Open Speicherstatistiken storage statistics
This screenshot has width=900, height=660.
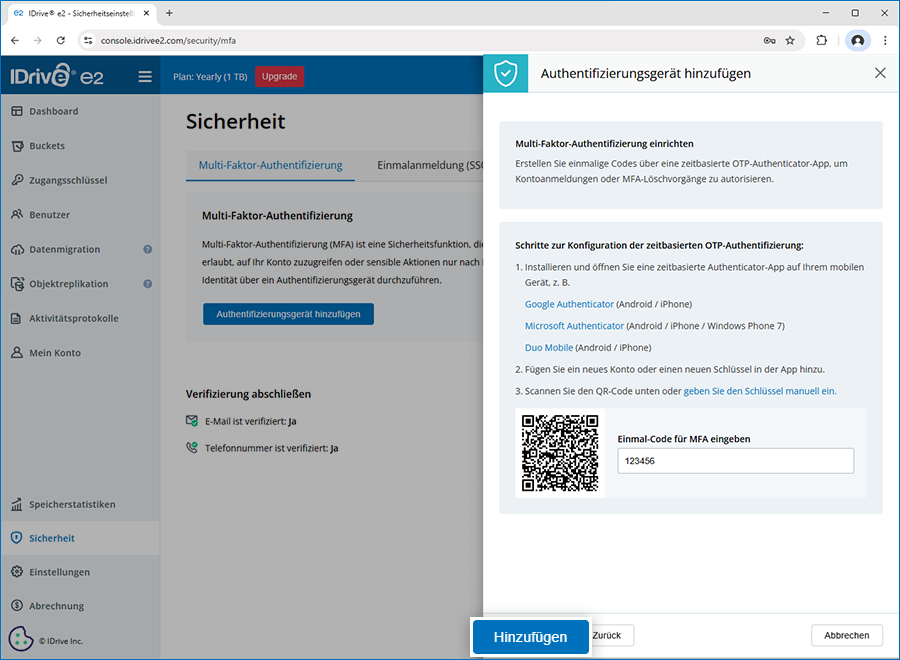click(x=72, y=504)
